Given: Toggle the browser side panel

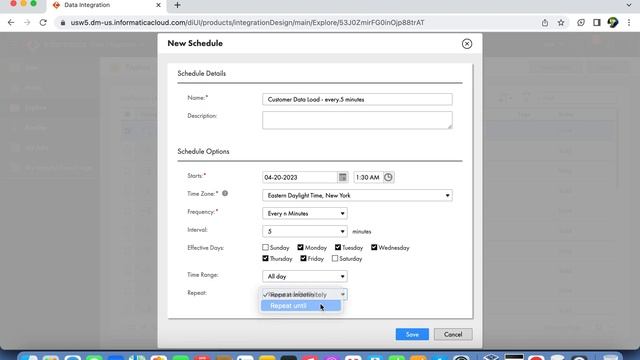Looking at the screenshot, I should [597, 22].
